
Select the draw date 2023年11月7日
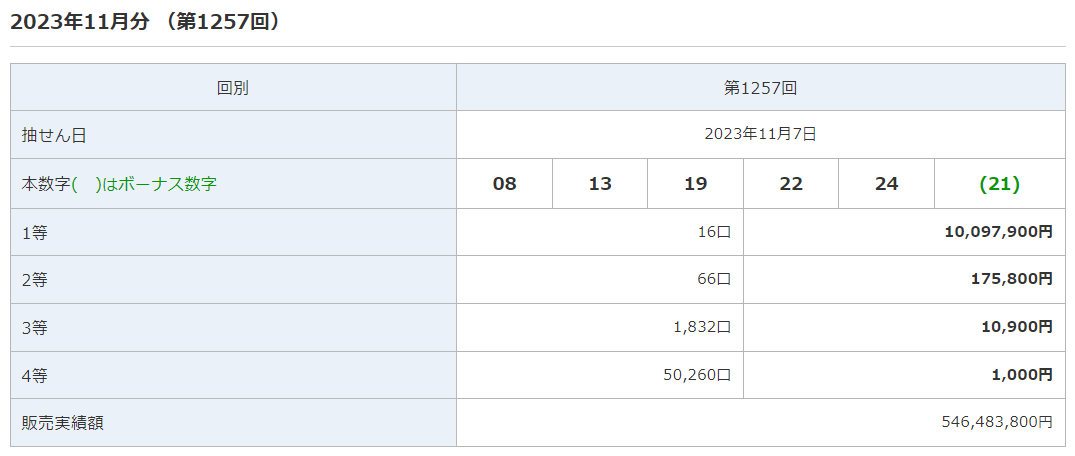tap(760, 134)
